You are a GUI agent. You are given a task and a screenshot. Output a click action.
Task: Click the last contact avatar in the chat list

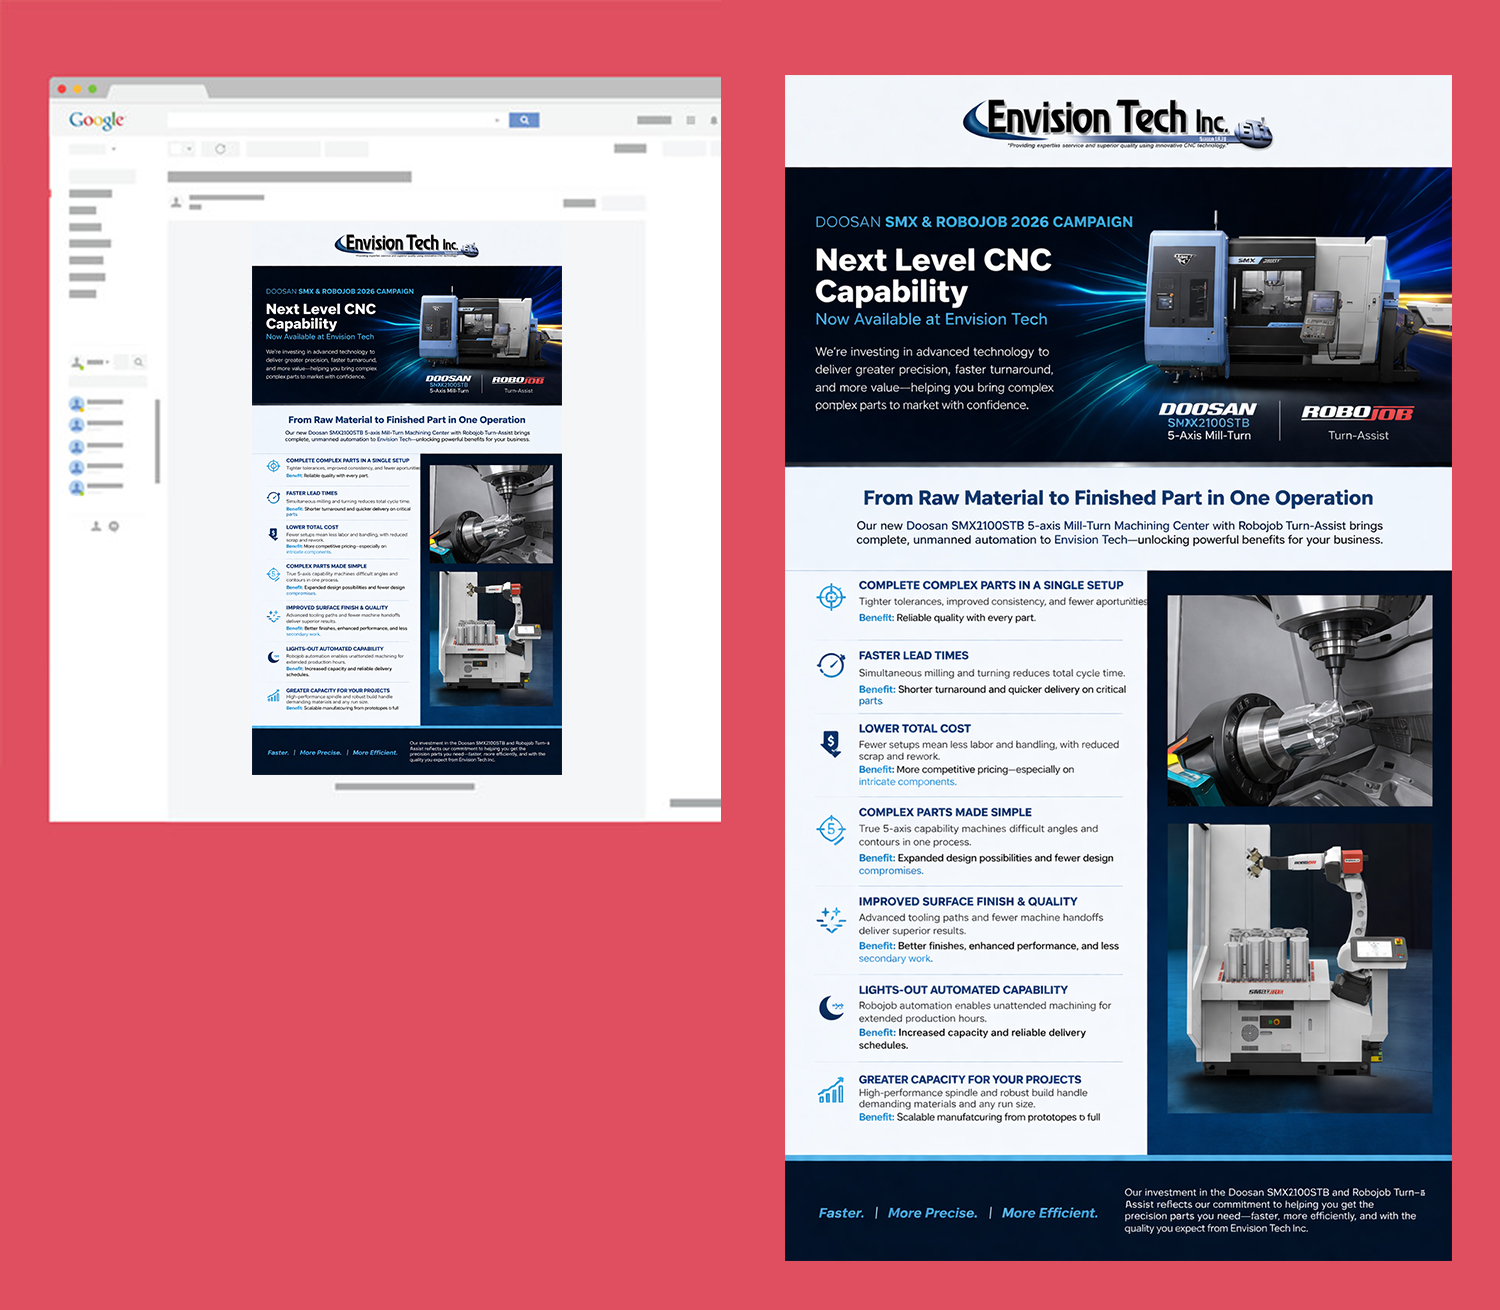[76, 488]
